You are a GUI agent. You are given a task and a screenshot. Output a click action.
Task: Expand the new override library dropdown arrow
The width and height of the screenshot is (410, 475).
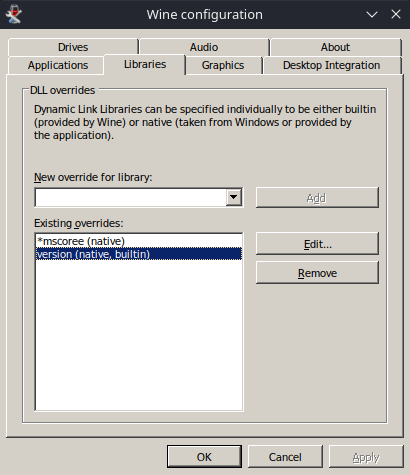tap(234, 197)
